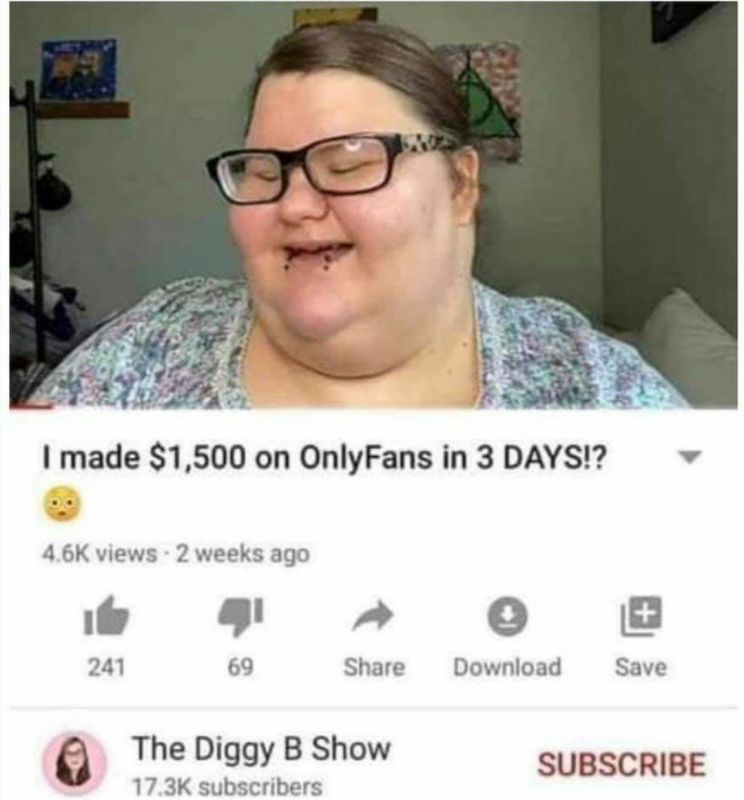The width and height of the screenshot is (744, 800).
Task: Click the red video progress bar
Action: (31, 407)
